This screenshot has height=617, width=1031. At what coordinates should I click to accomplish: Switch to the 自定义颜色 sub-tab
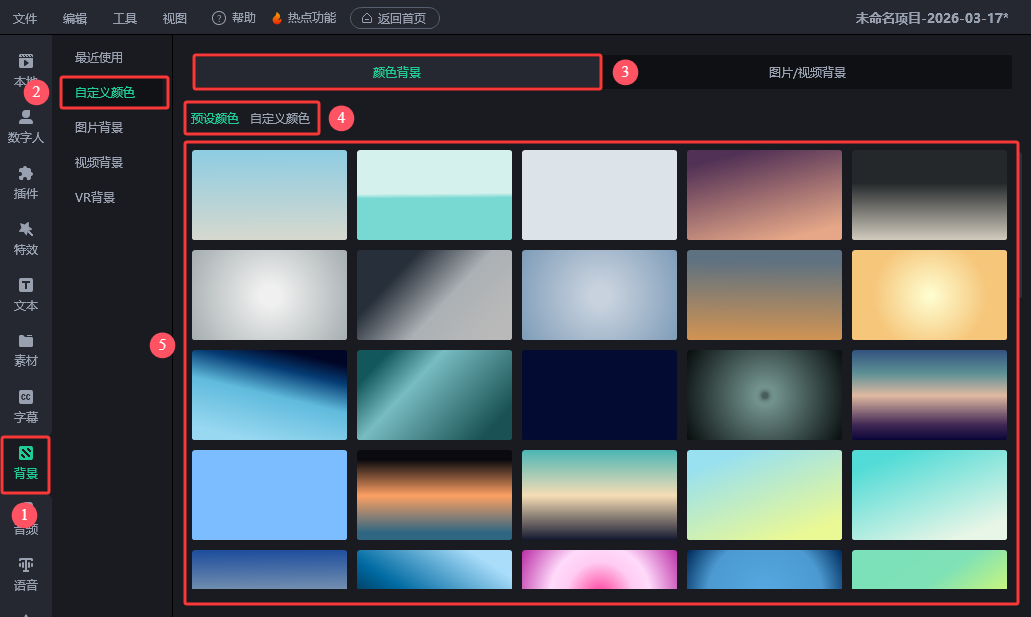280,118
